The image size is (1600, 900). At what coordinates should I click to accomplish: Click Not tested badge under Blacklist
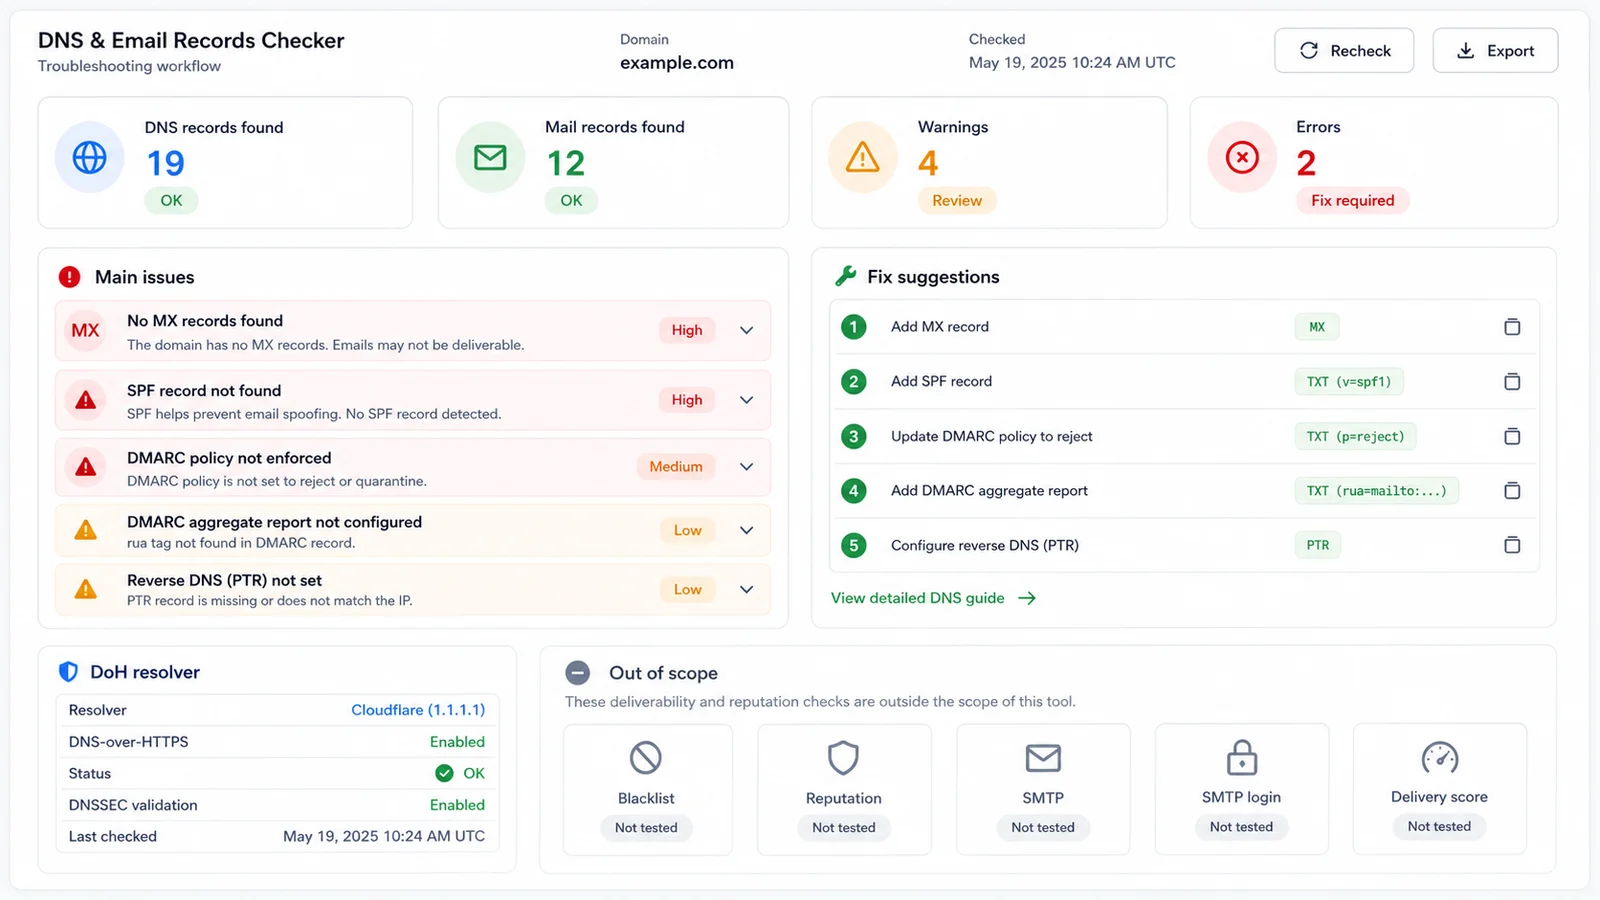[646, 828]
